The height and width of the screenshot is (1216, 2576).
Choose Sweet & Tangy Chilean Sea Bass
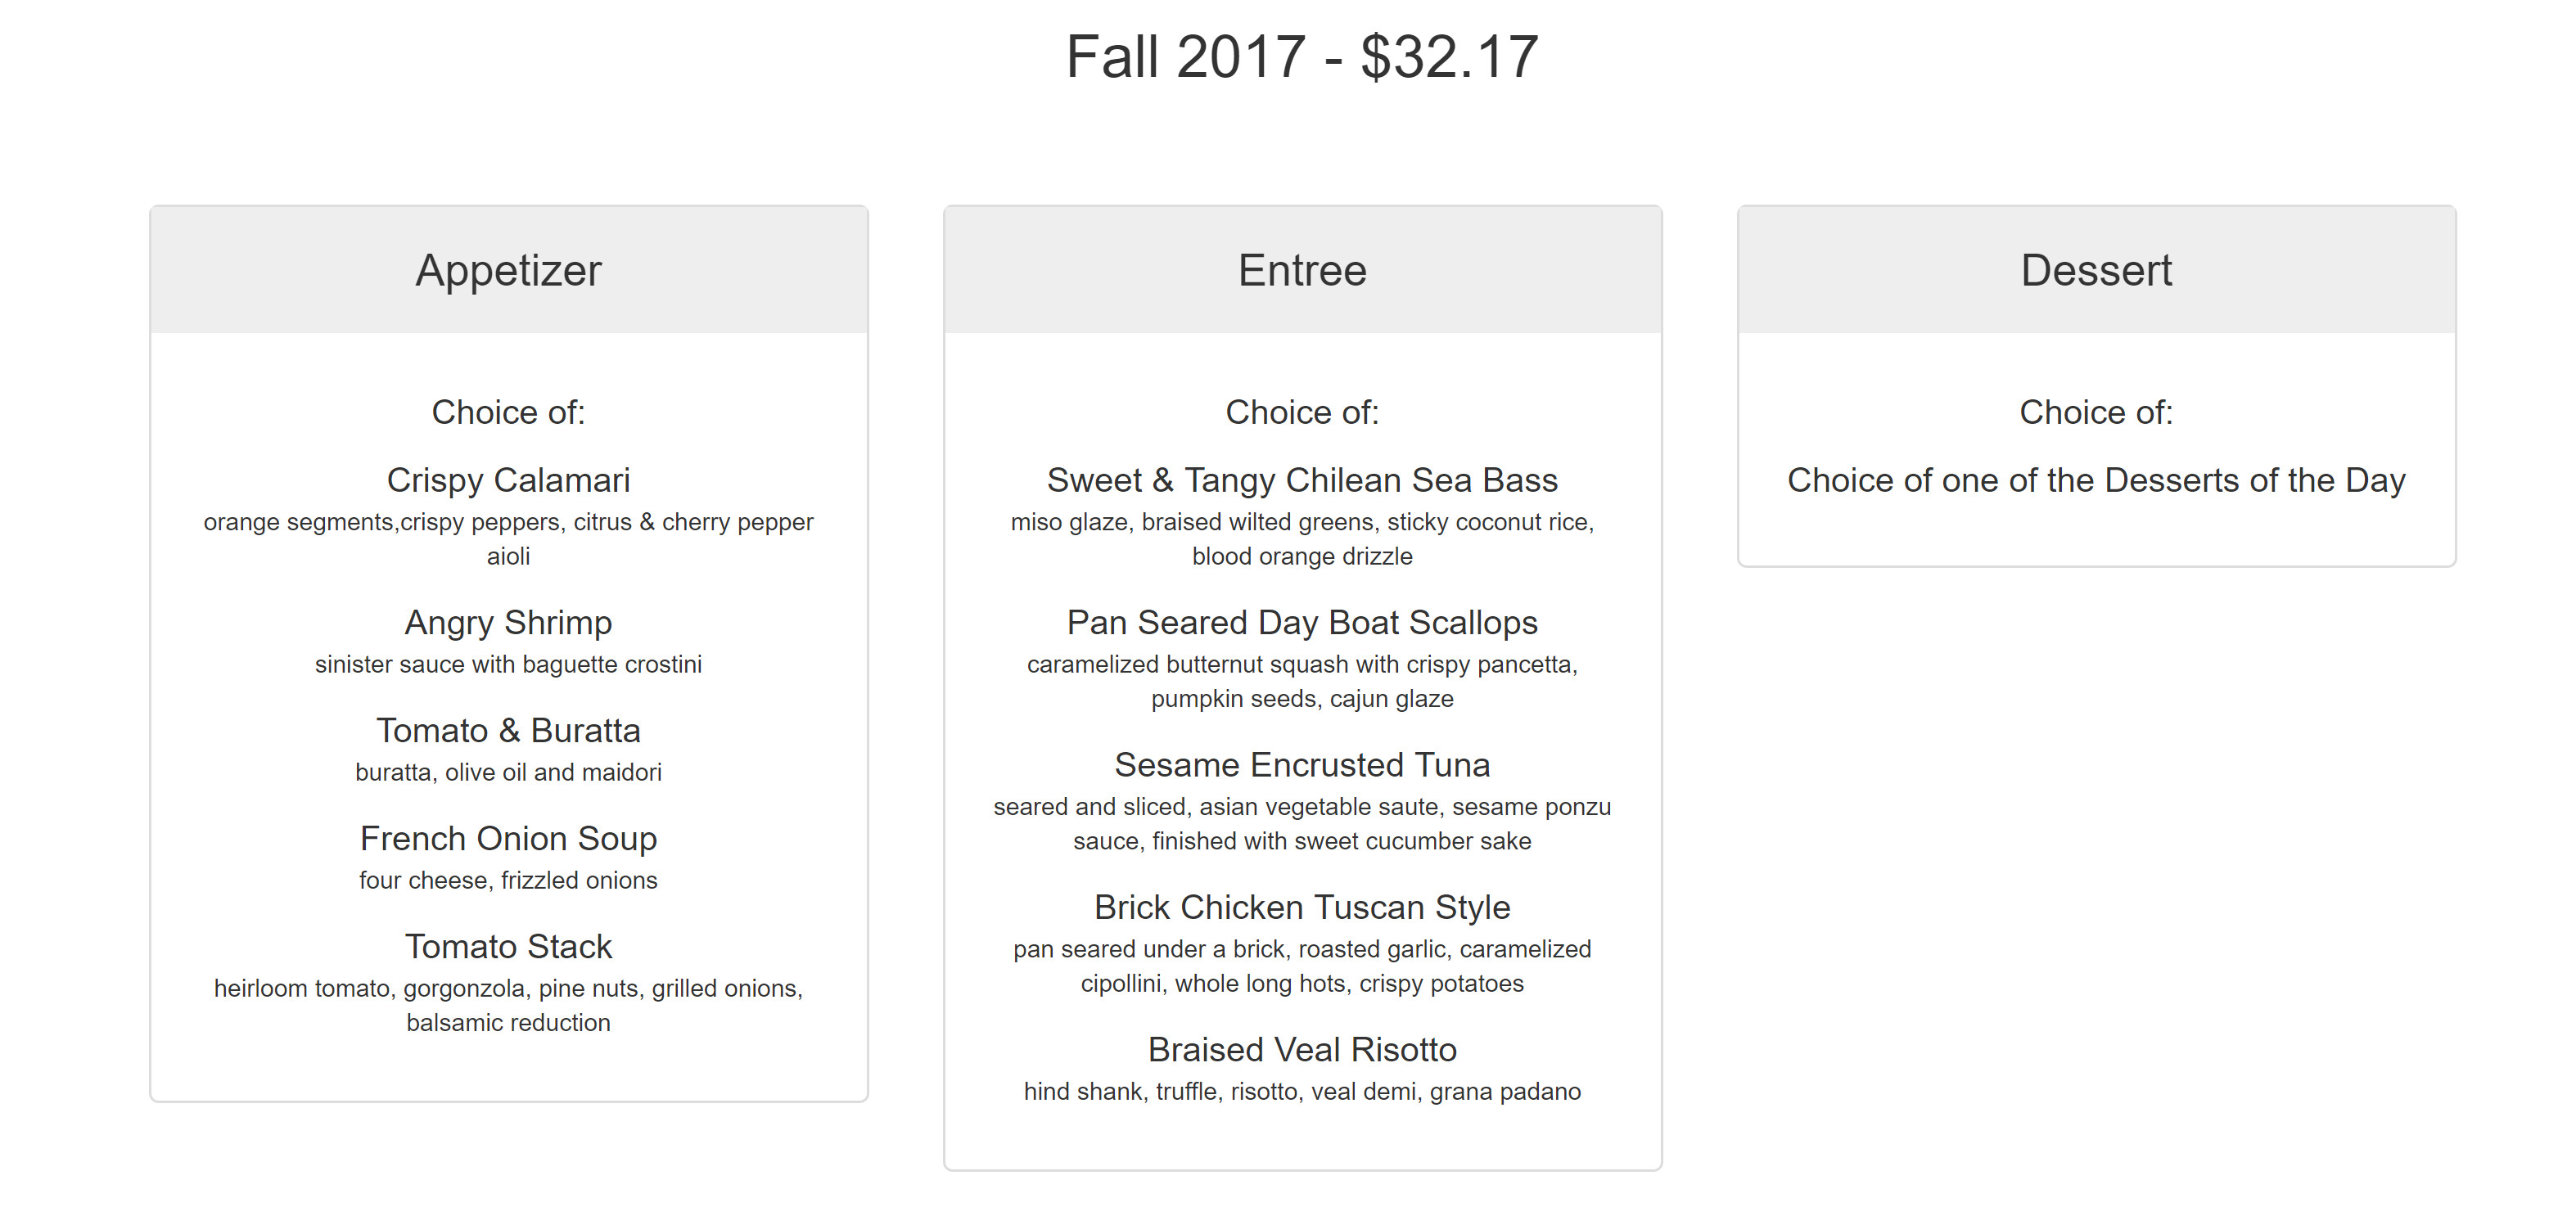tap(1302, 480)
